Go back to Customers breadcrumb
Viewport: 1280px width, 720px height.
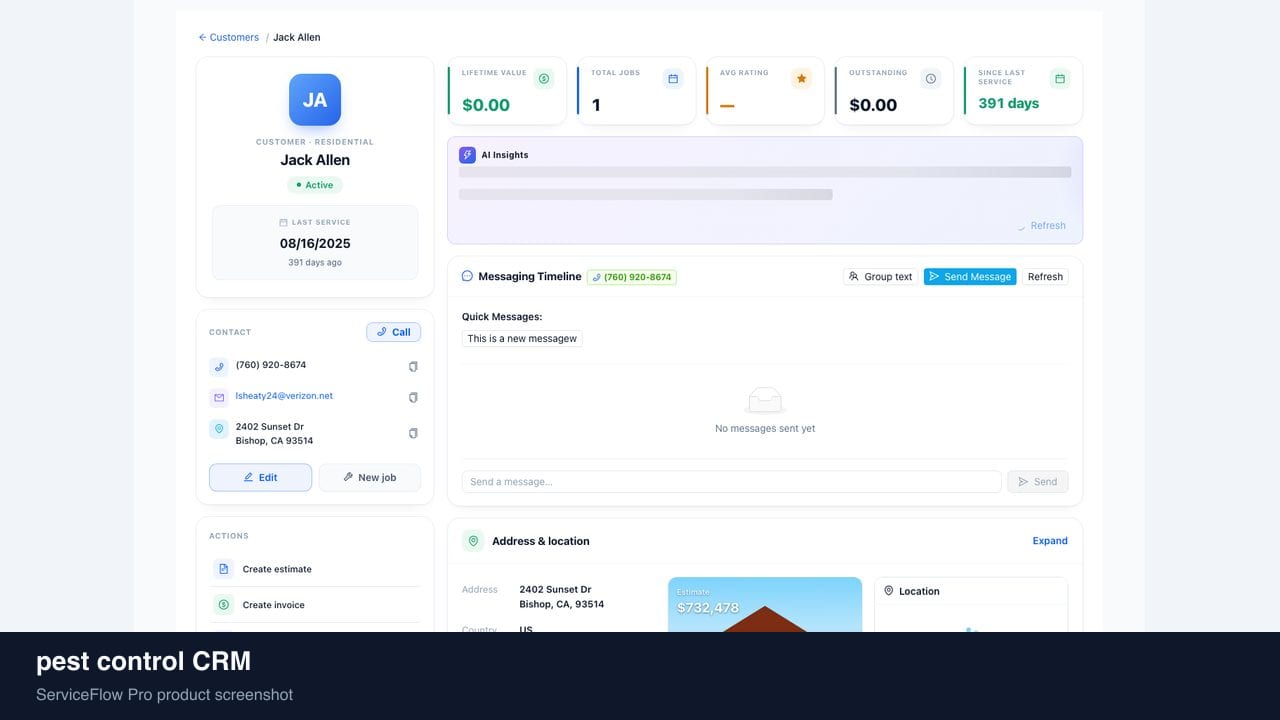point(229,37)
